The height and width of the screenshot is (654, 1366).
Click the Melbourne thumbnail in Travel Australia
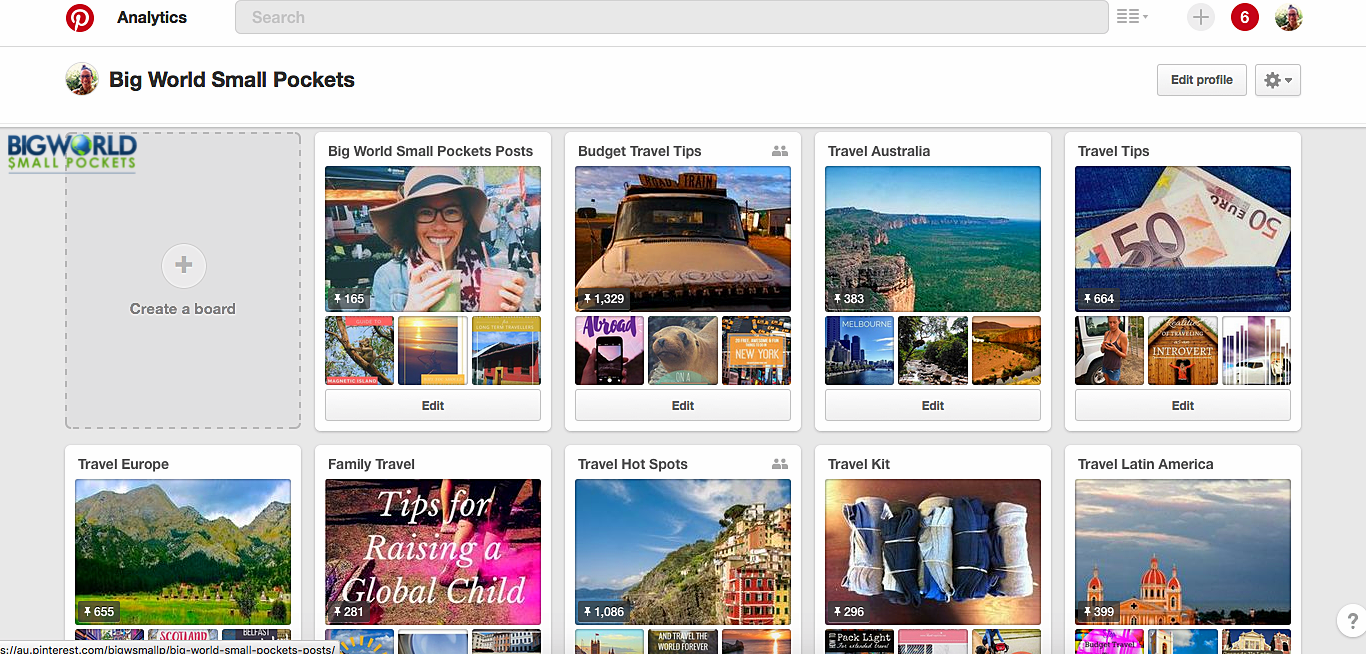859,350
